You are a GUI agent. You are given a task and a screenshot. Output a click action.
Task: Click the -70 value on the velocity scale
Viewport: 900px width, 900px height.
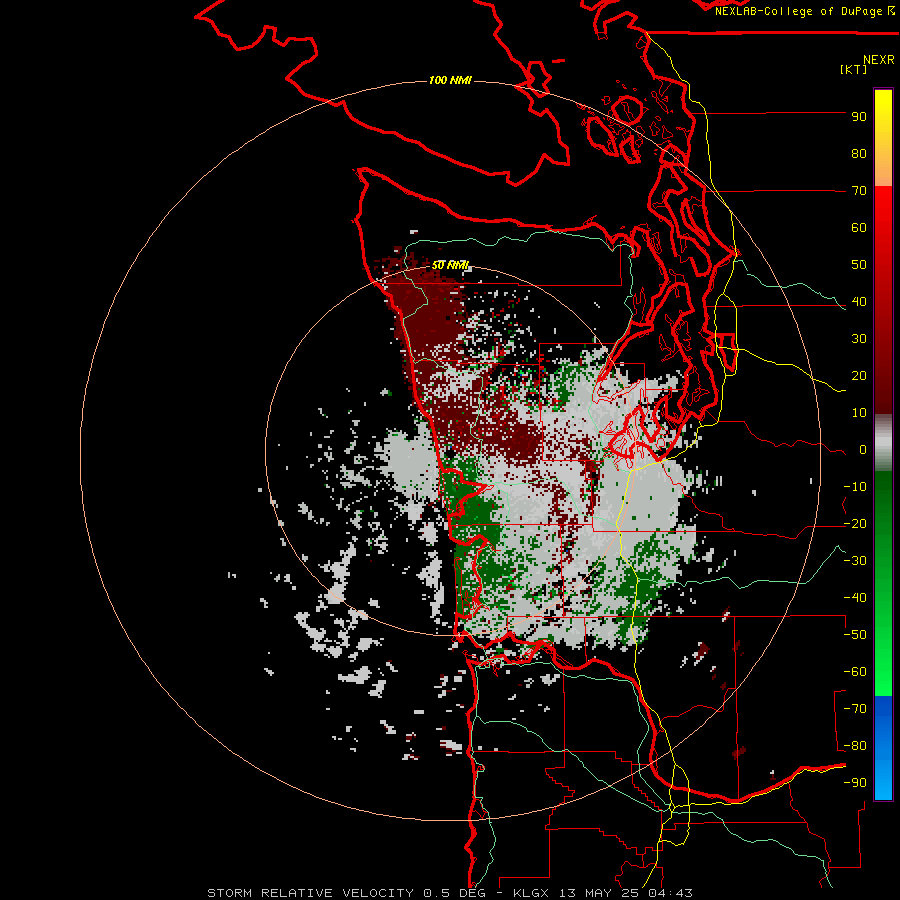pyautogui.click(x=855, y=709)
